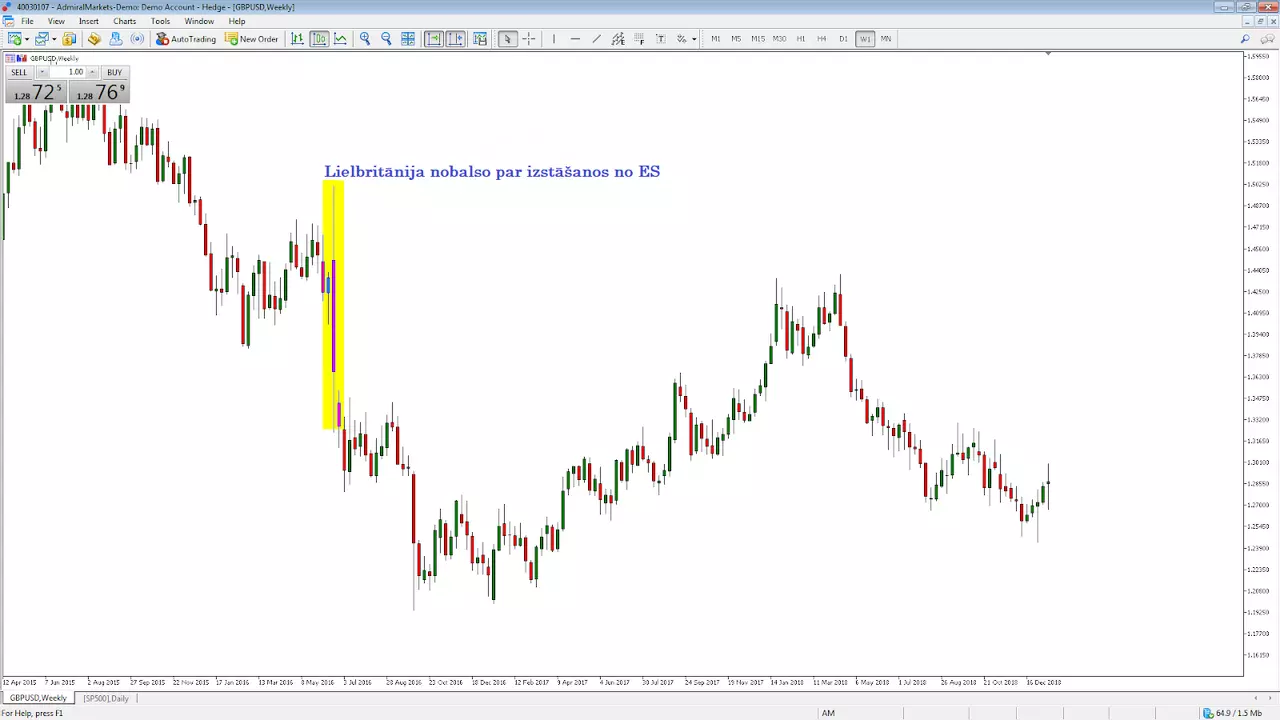Switch timeframe to M5
Viewport: 1280px width, 720px height.
(x=736, y=39)
